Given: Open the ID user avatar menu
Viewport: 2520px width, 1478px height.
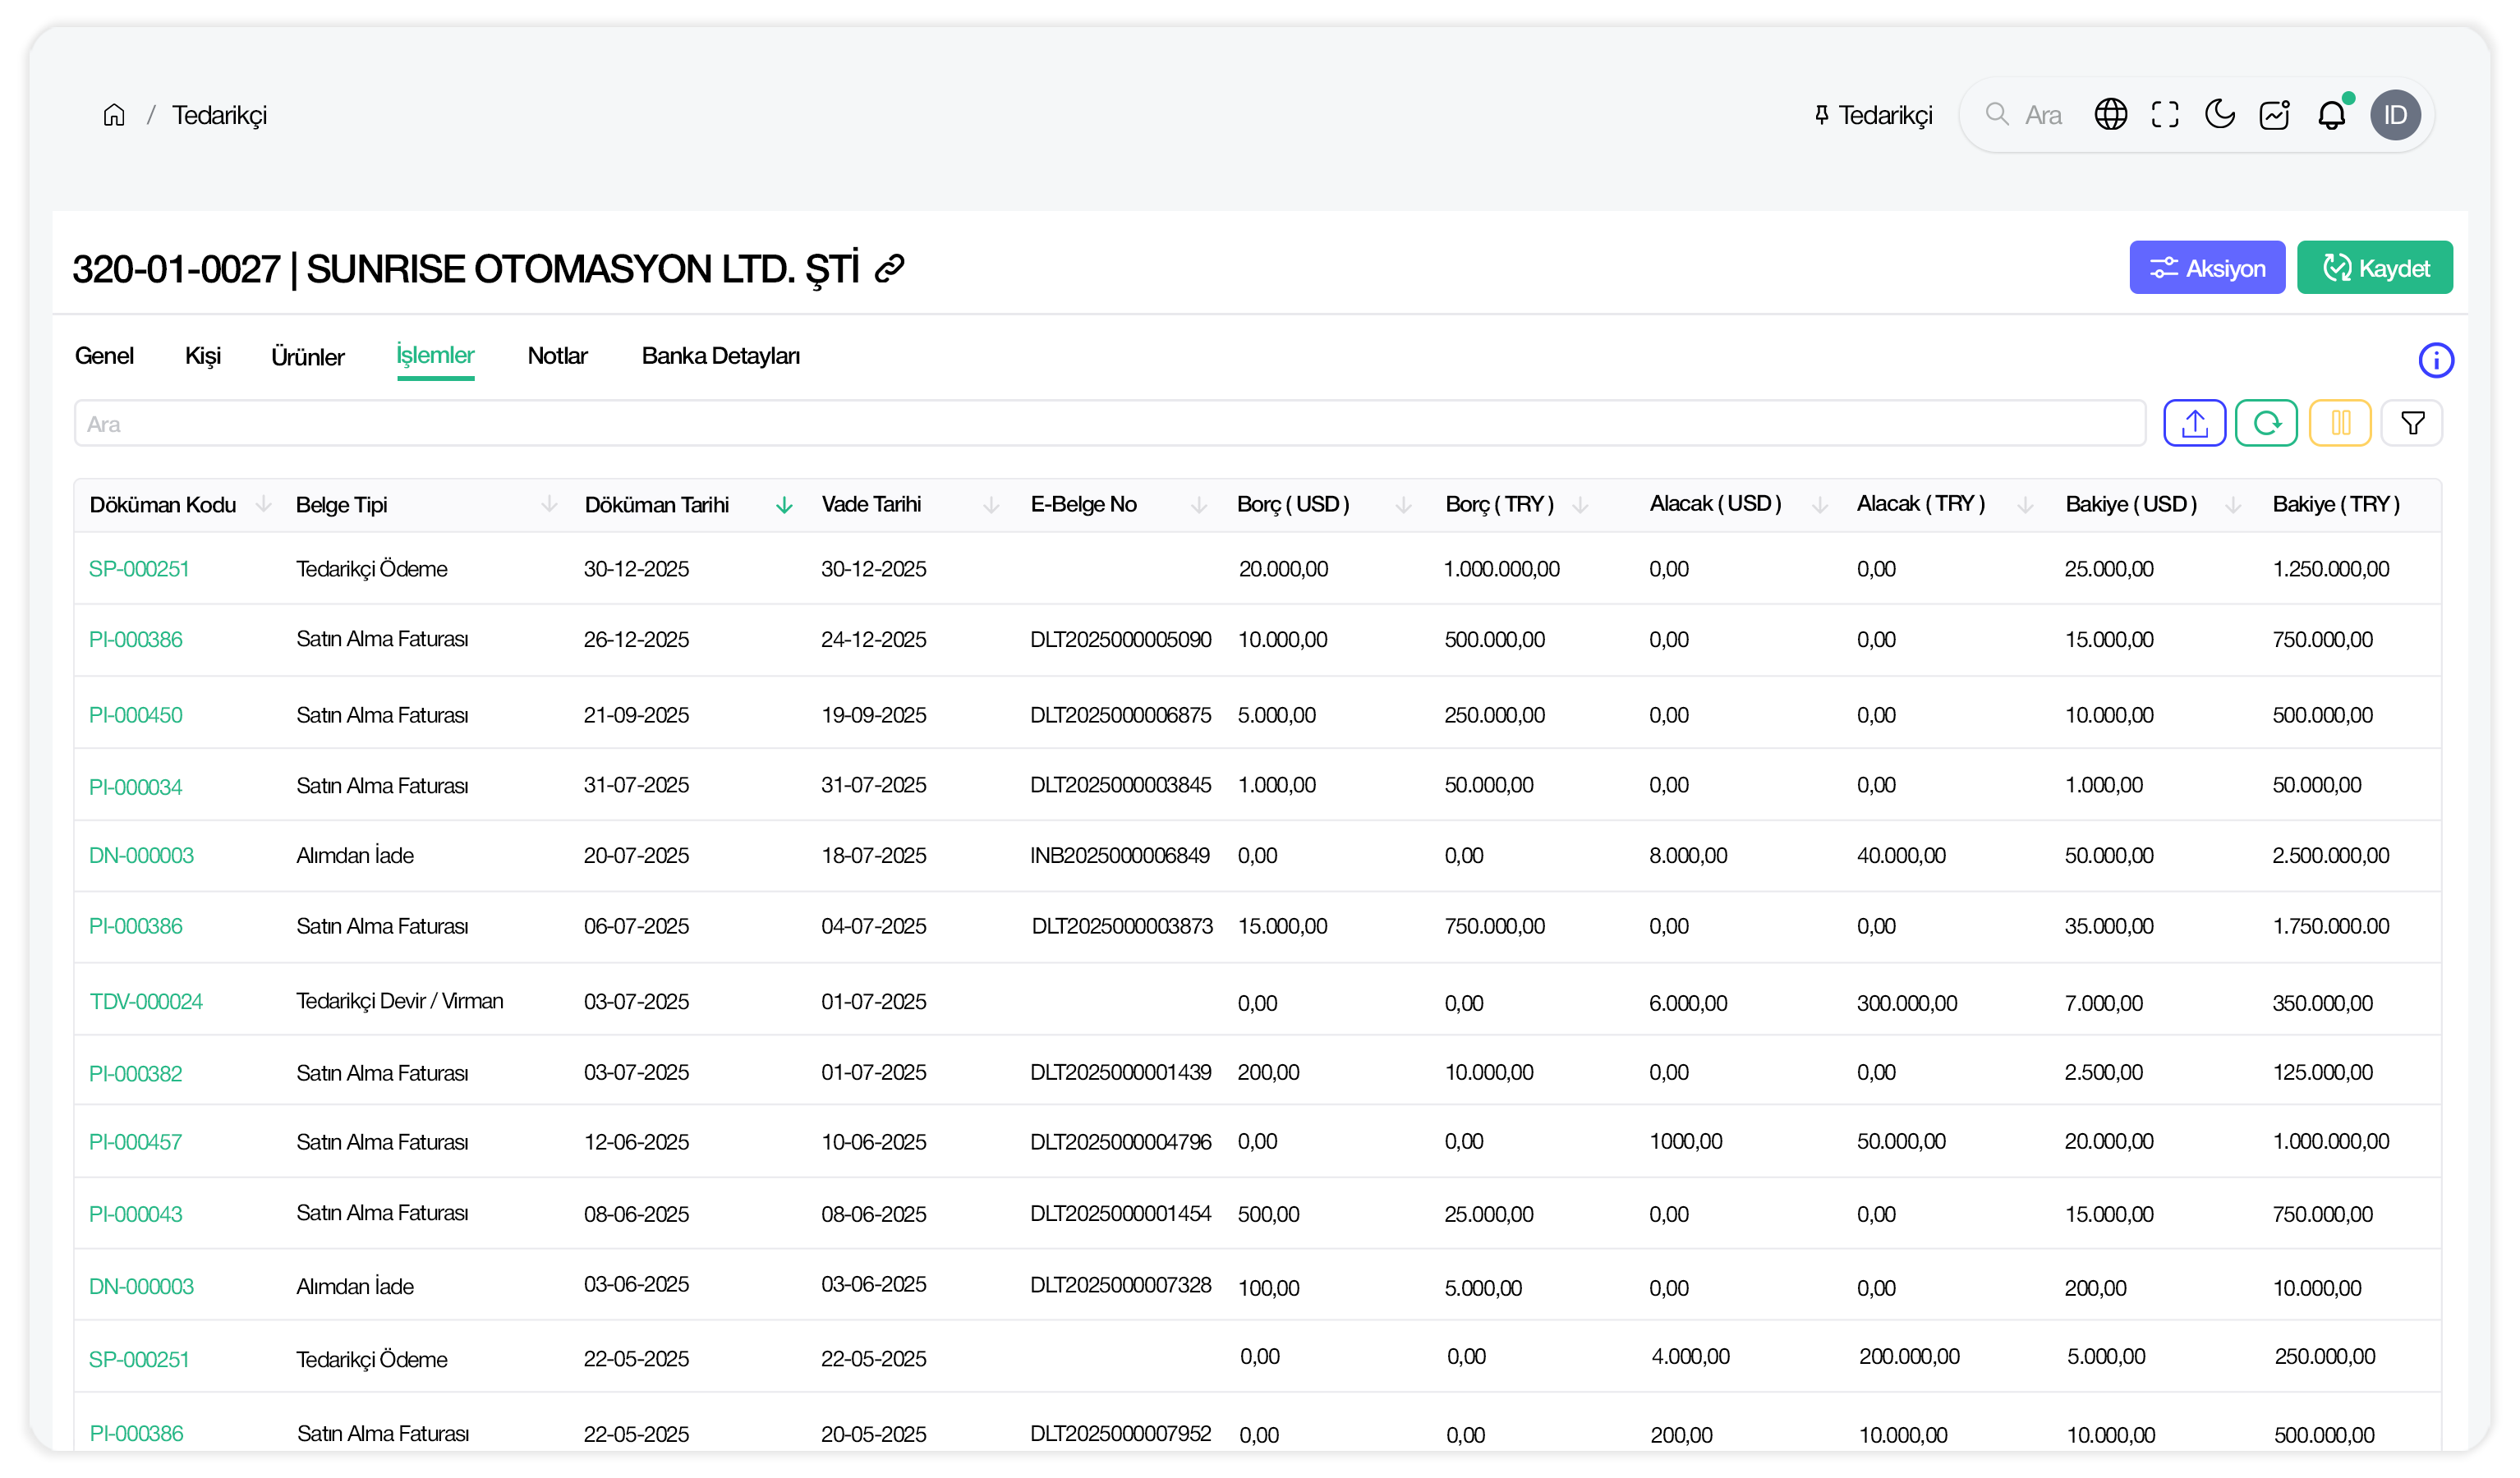Looking at the screenshot, I should click(2395, 115).
